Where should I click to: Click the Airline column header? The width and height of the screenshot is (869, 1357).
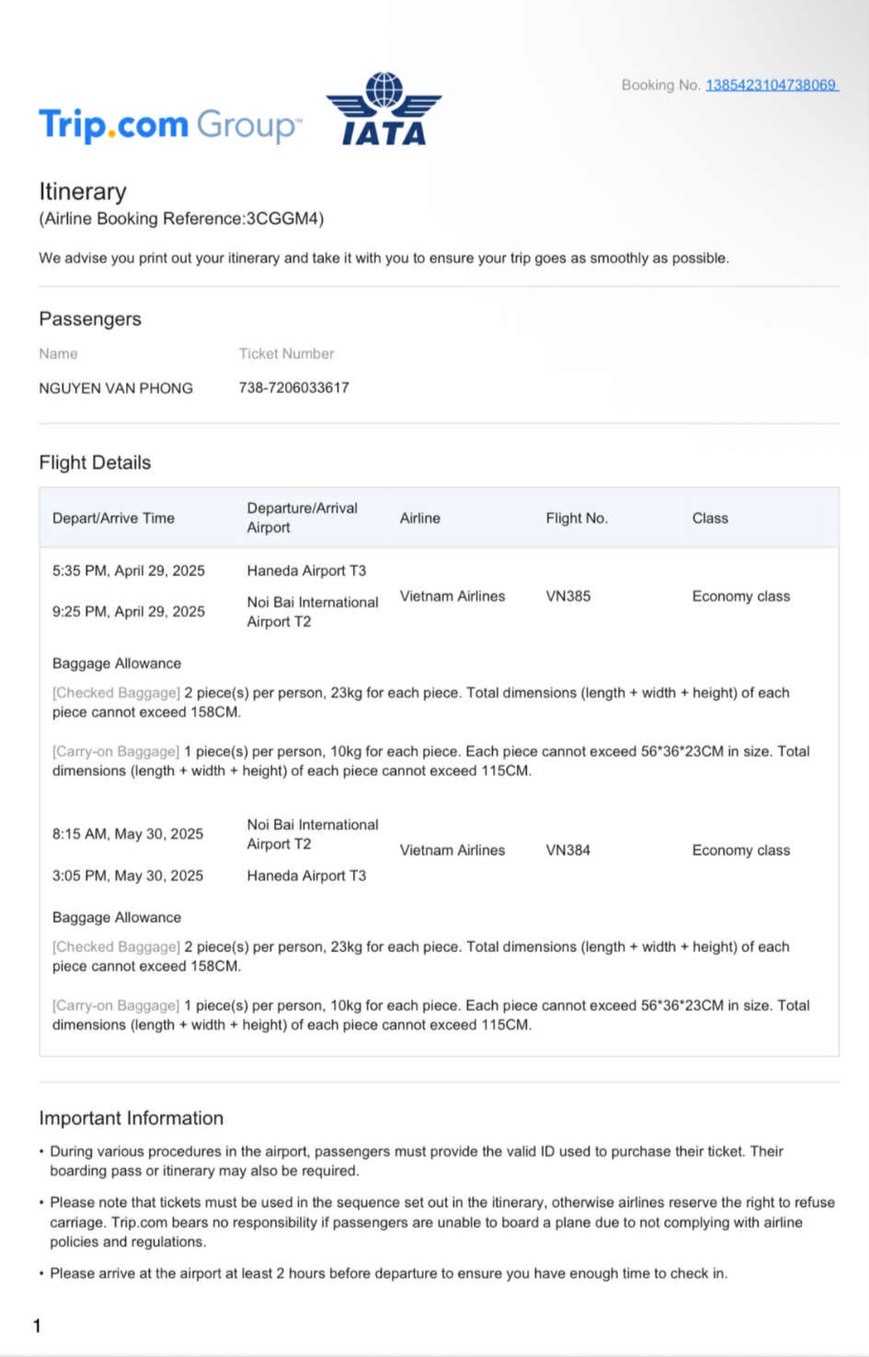tap(420, 518)
